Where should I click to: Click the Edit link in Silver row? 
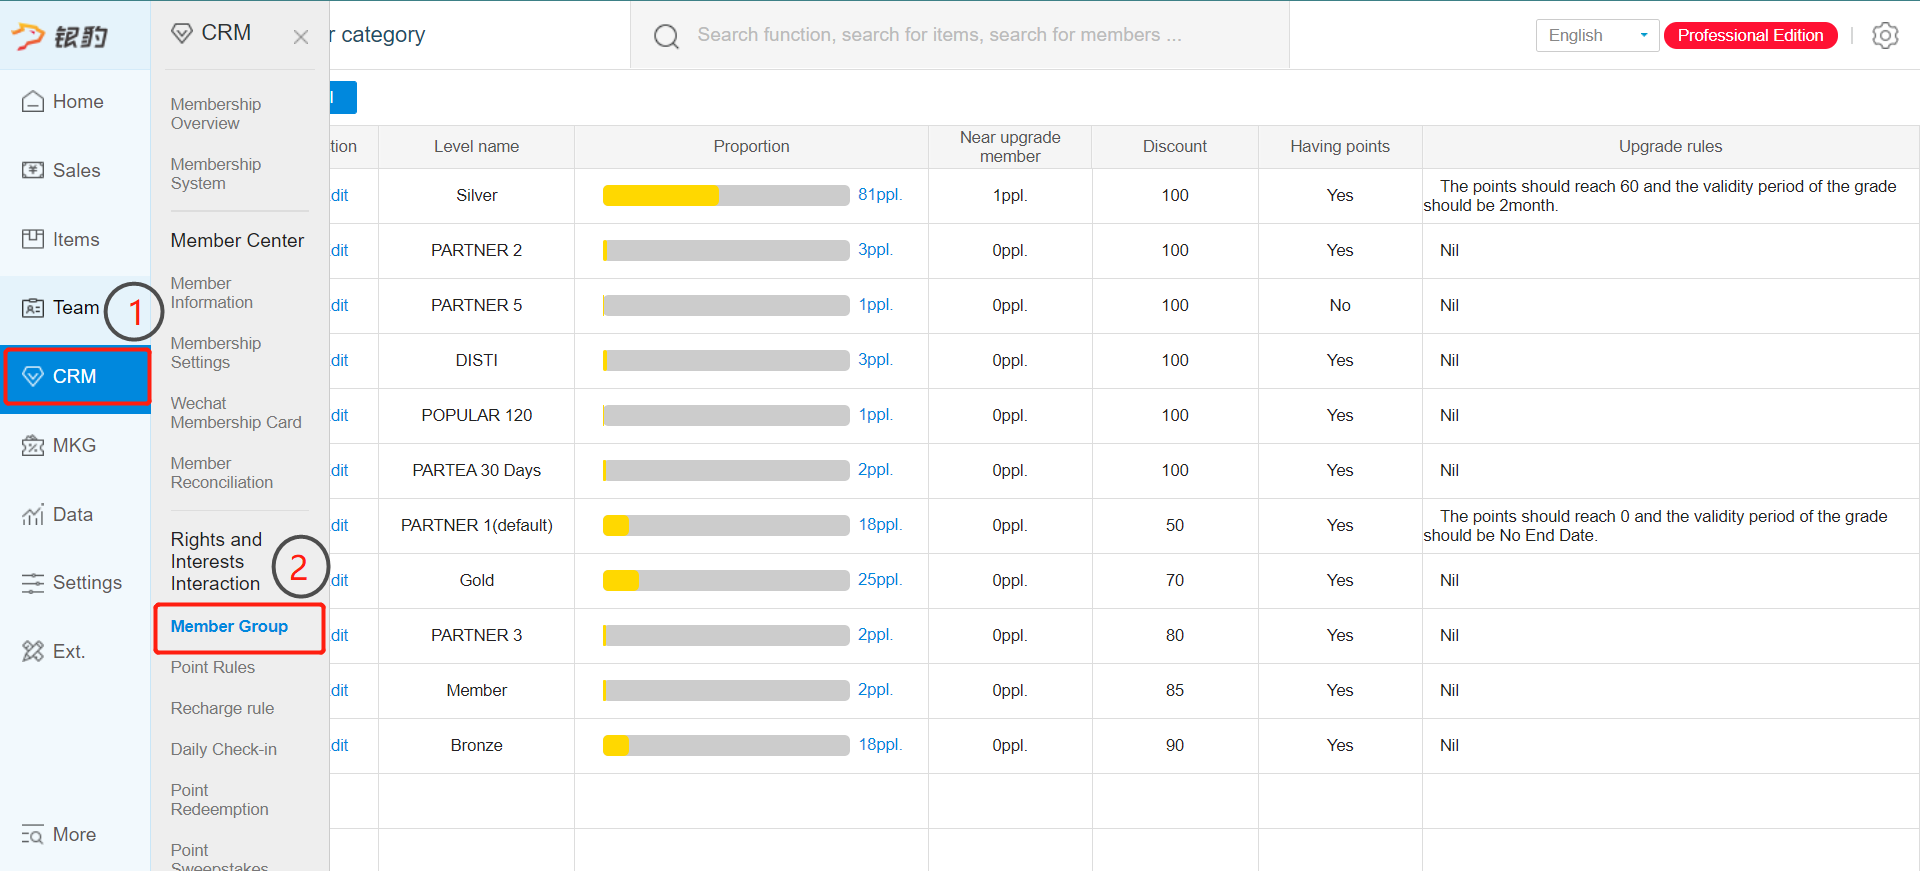tap(339, 196)
